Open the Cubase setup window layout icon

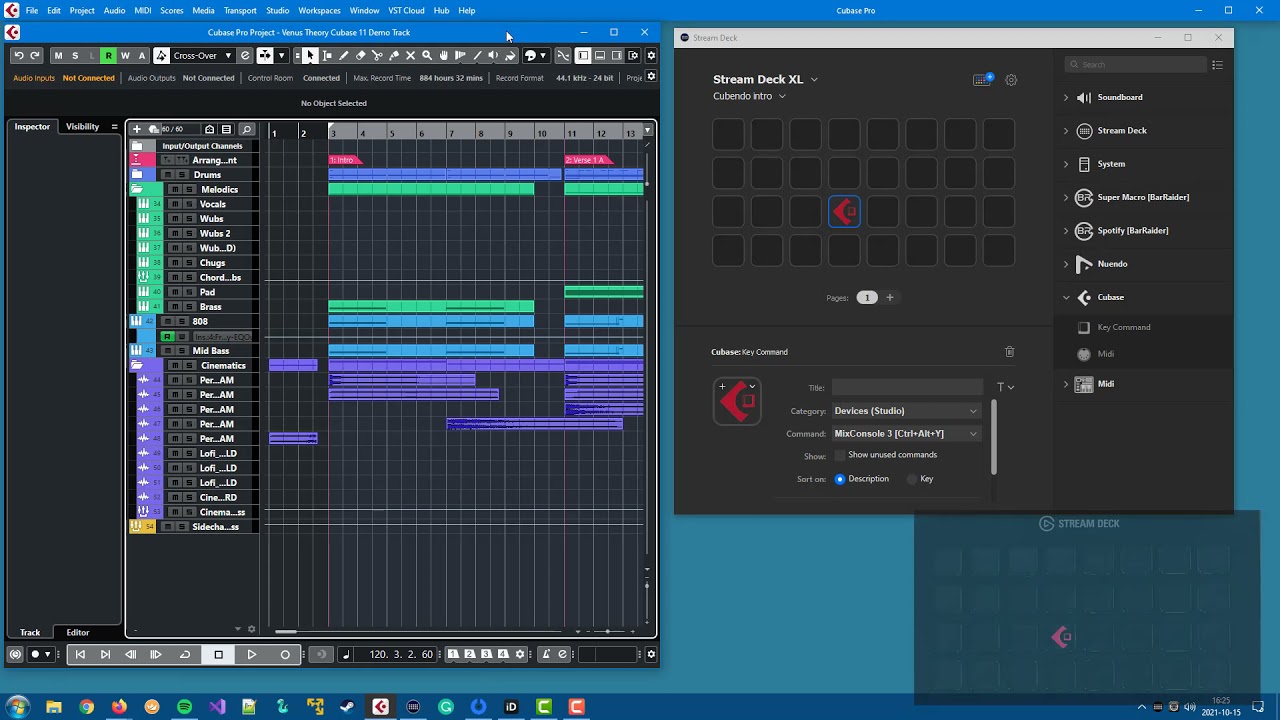[x=633, y=56]
